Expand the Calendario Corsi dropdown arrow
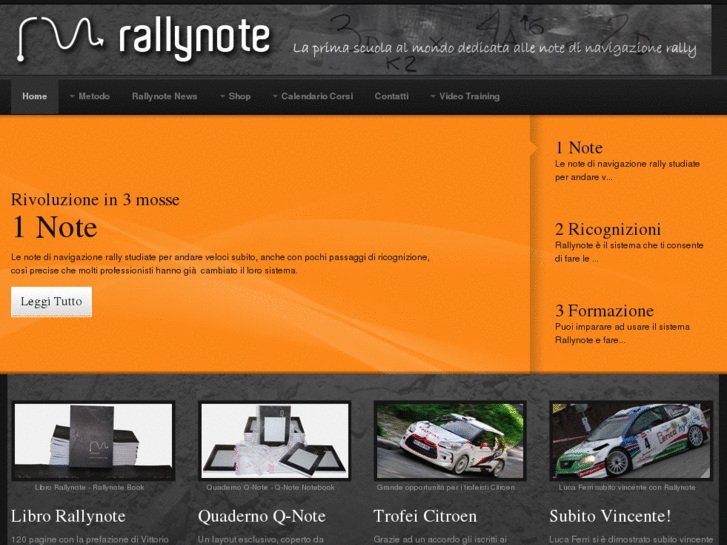The width and height of the screenshot is (727, 545). pyautogui.click(x=275, y=96)
